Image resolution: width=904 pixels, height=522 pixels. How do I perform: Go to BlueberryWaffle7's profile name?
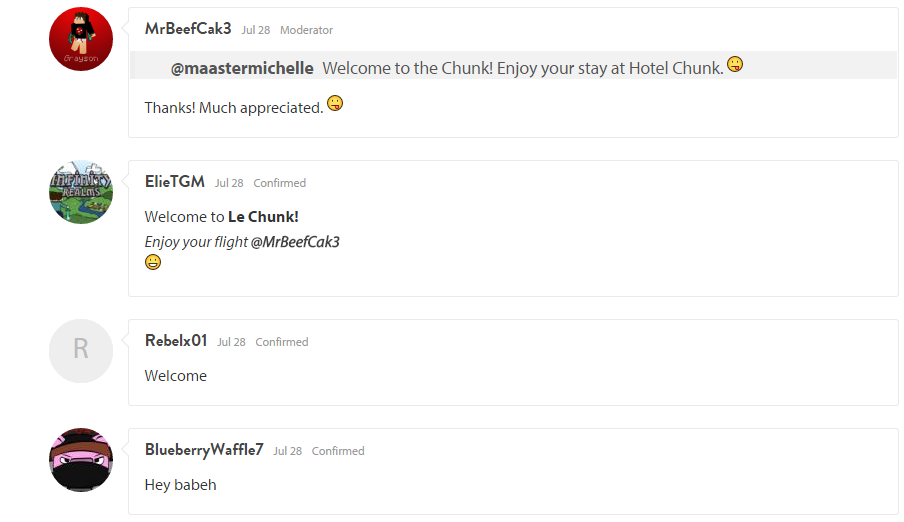pos(204,450)
